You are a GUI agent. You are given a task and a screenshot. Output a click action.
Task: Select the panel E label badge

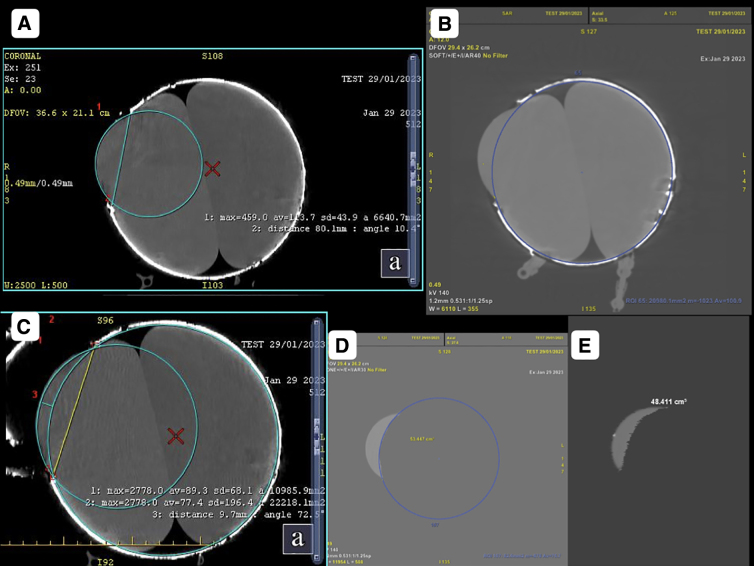pos(585,345)
